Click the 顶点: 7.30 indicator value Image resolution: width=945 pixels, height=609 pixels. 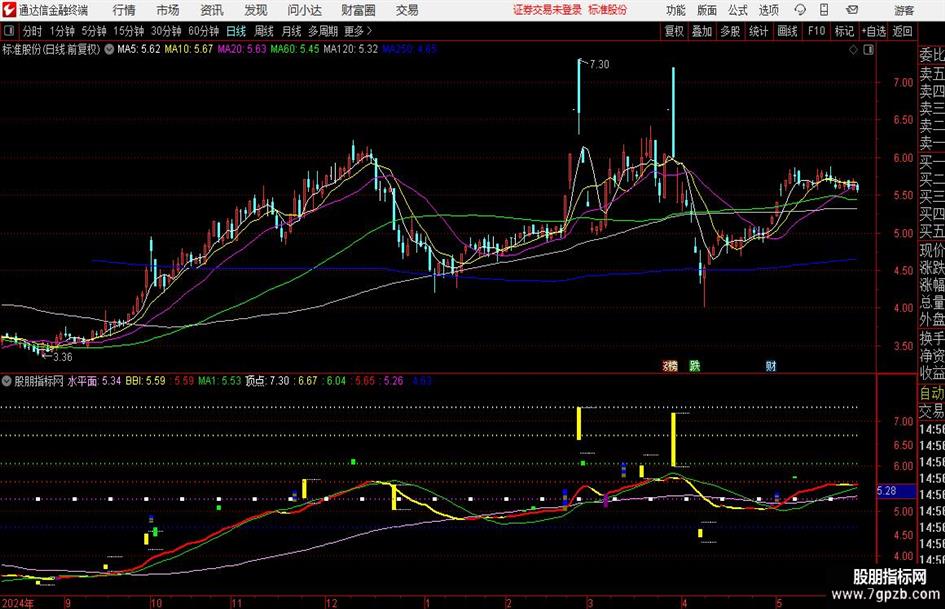(x=267, y=381)
